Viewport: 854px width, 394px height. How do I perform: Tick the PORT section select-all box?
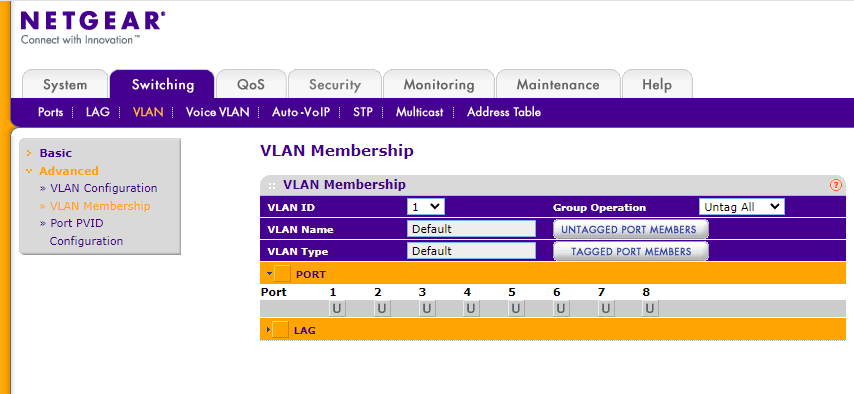(283, 274)
